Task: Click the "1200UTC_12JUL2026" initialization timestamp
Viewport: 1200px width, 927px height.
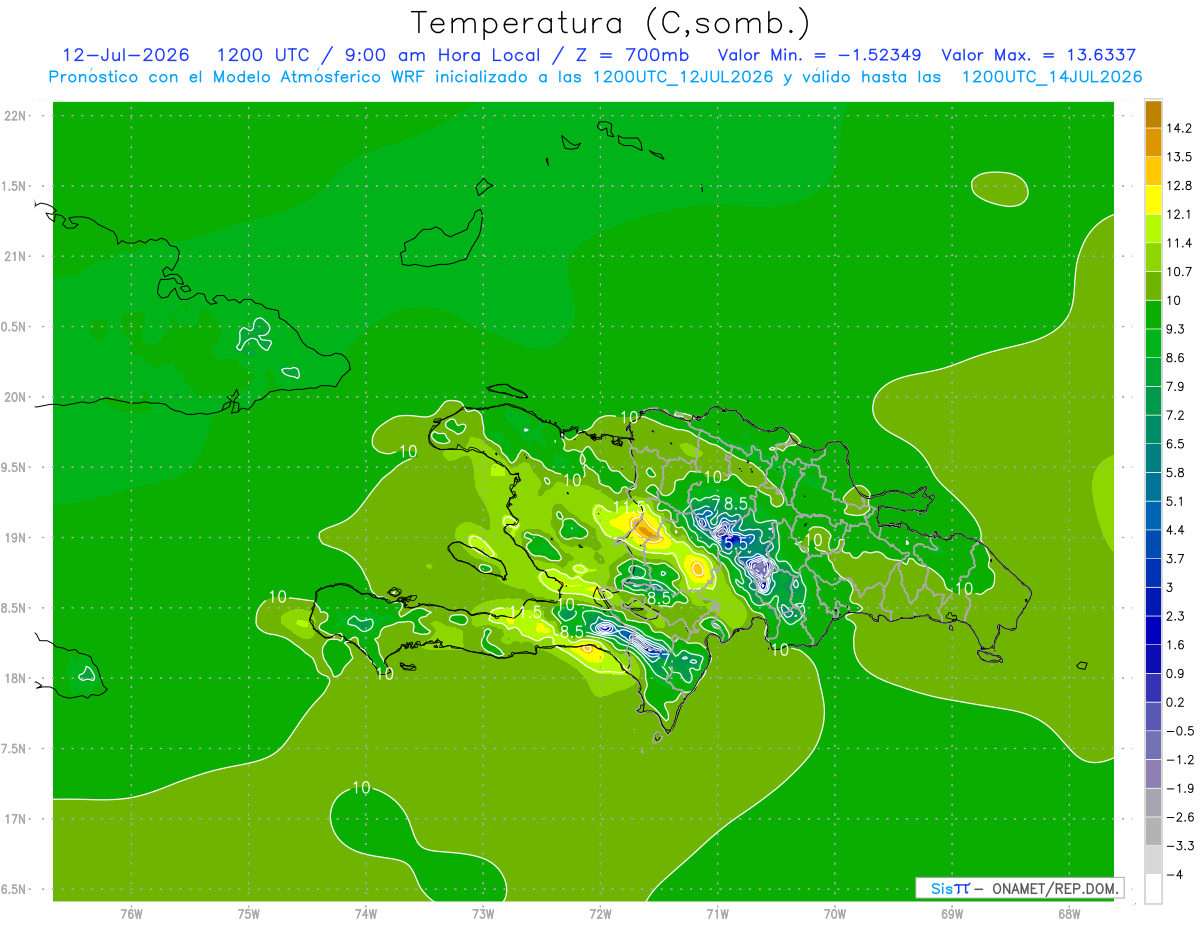Action: point(683,77)
